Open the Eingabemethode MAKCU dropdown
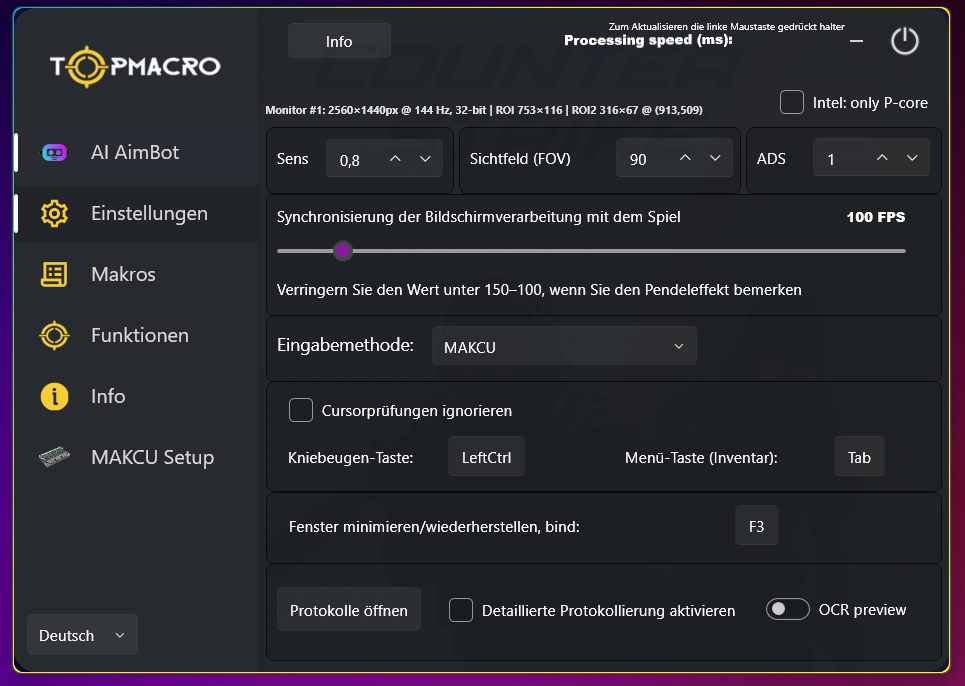 pyautogui.click(x=564, y=346)
